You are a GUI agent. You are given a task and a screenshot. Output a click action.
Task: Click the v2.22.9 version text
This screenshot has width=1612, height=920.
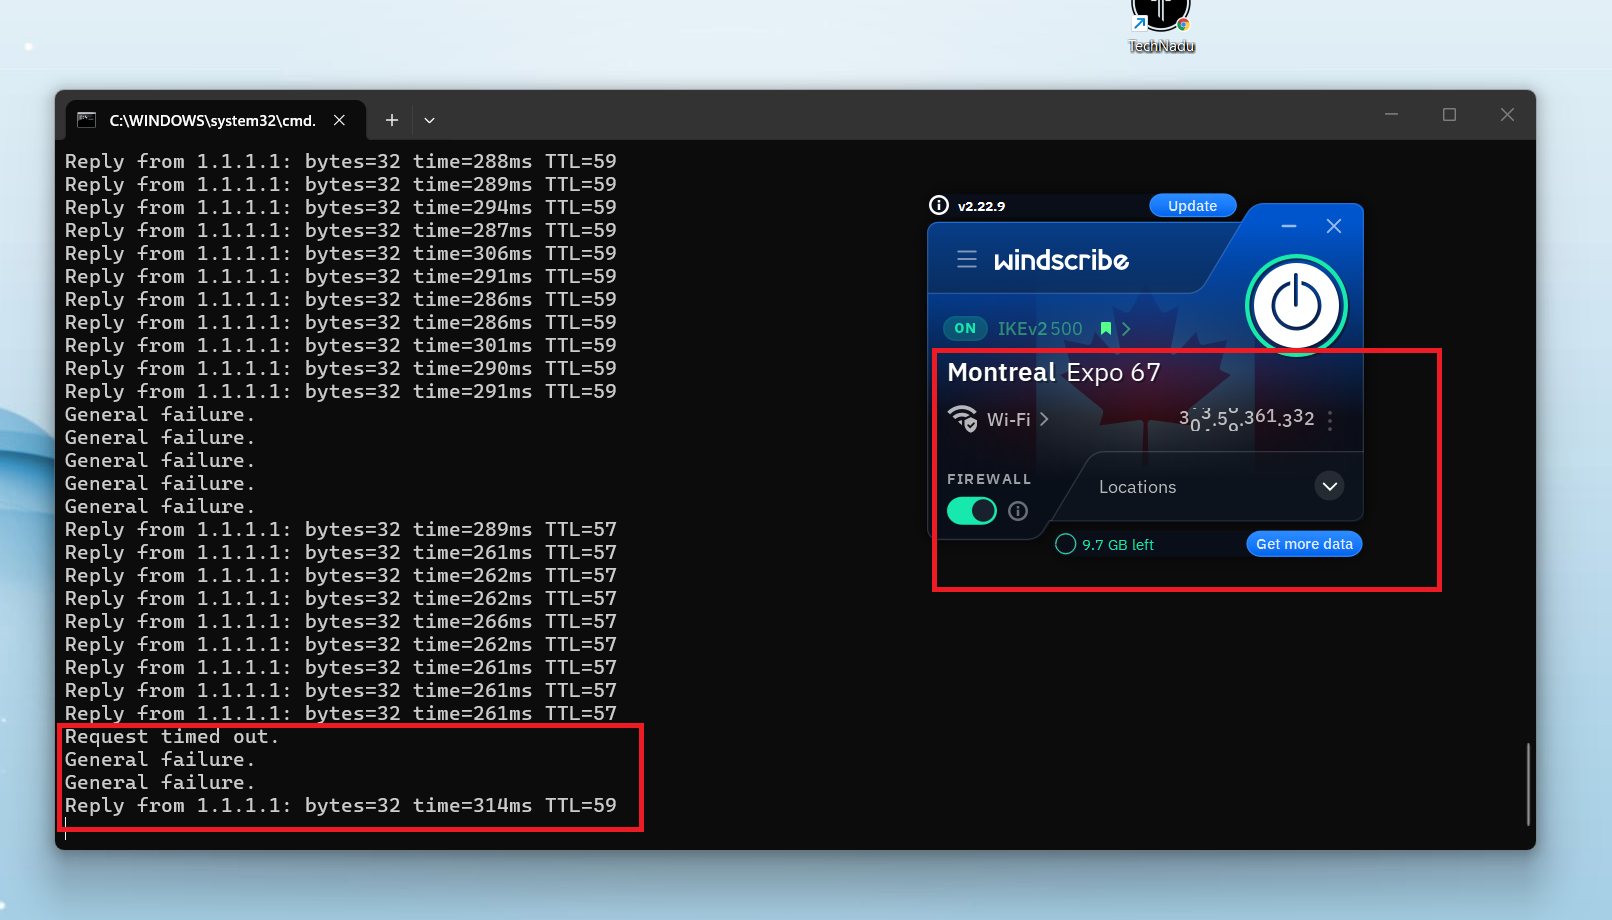pyautogui.click(x=981, y=206)
